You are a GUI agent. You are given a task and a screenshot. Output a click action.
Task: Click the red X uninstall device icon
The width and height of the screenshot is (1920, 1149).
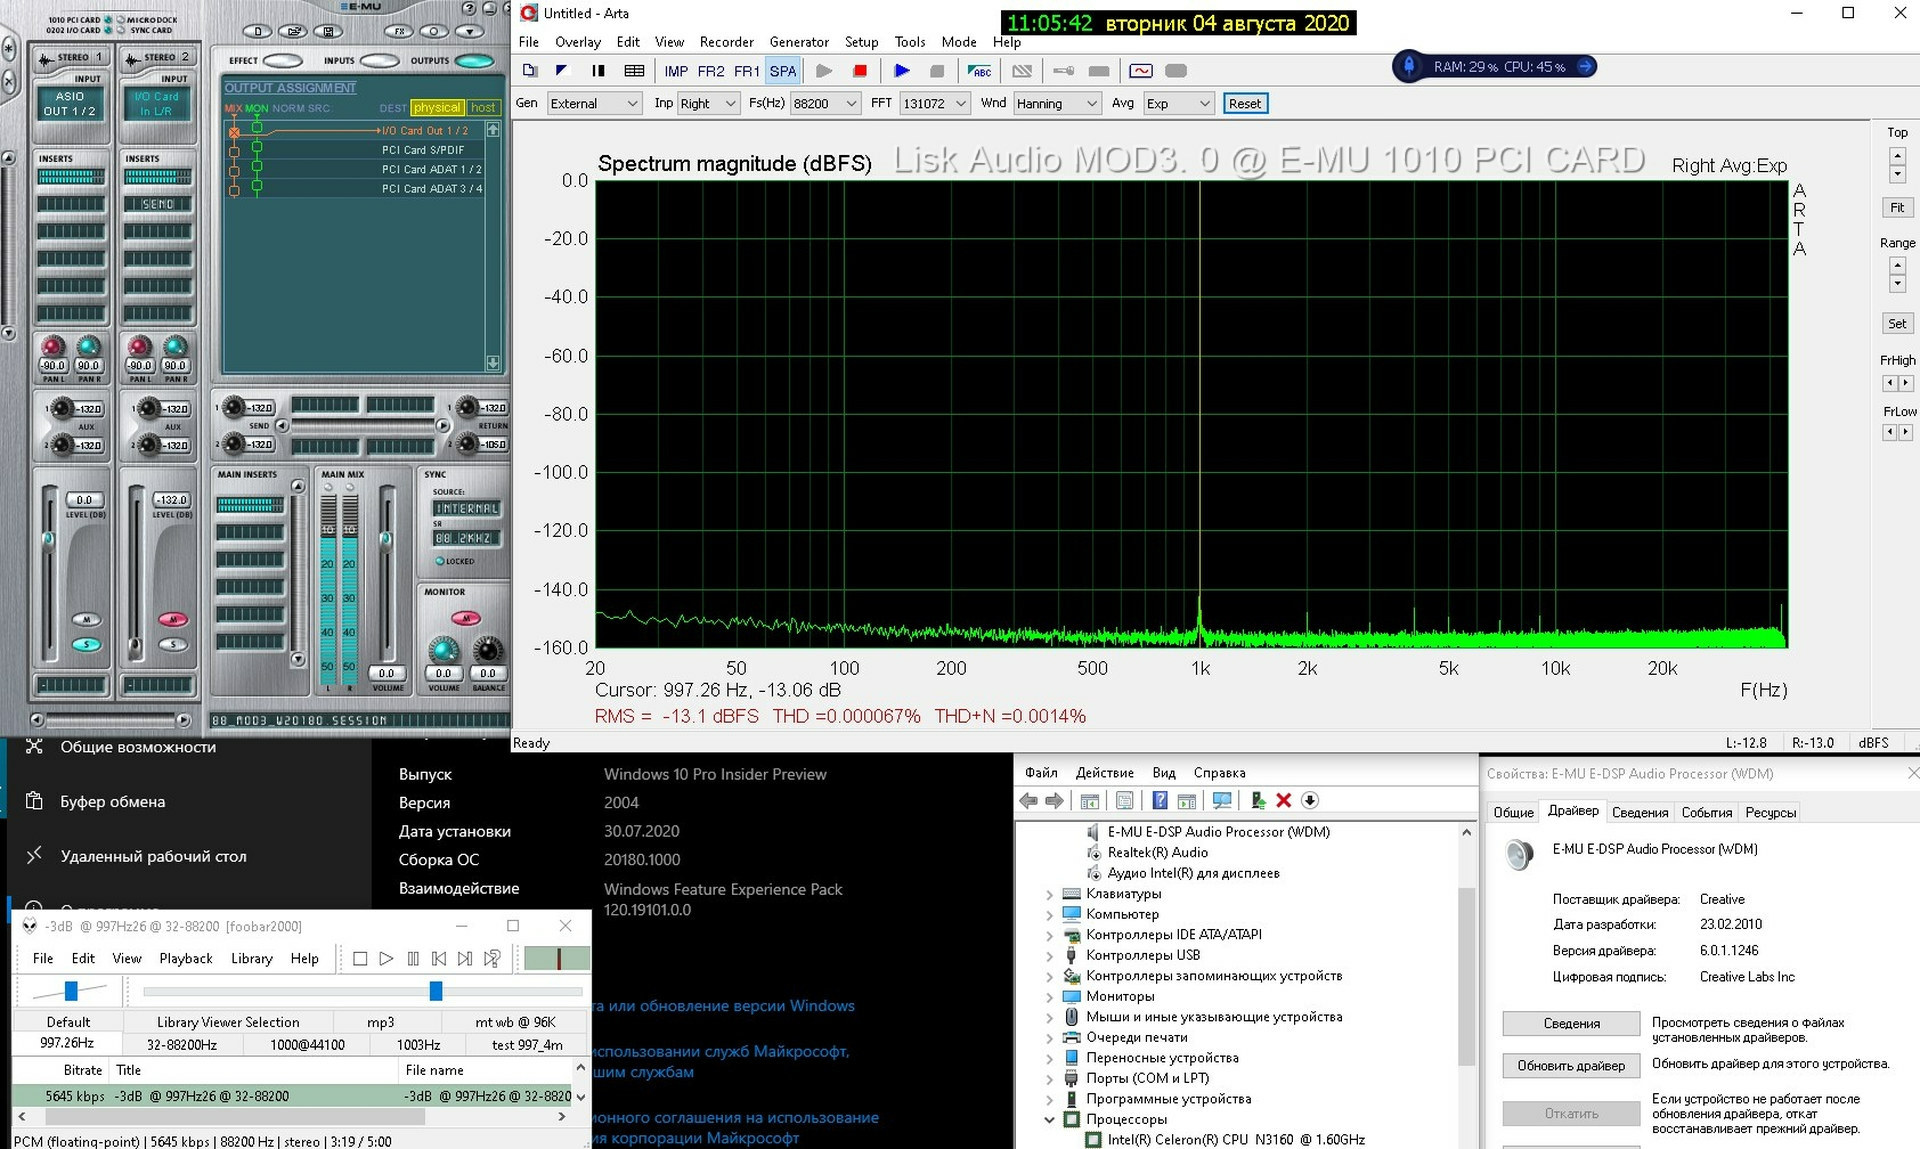point(1284,801)
